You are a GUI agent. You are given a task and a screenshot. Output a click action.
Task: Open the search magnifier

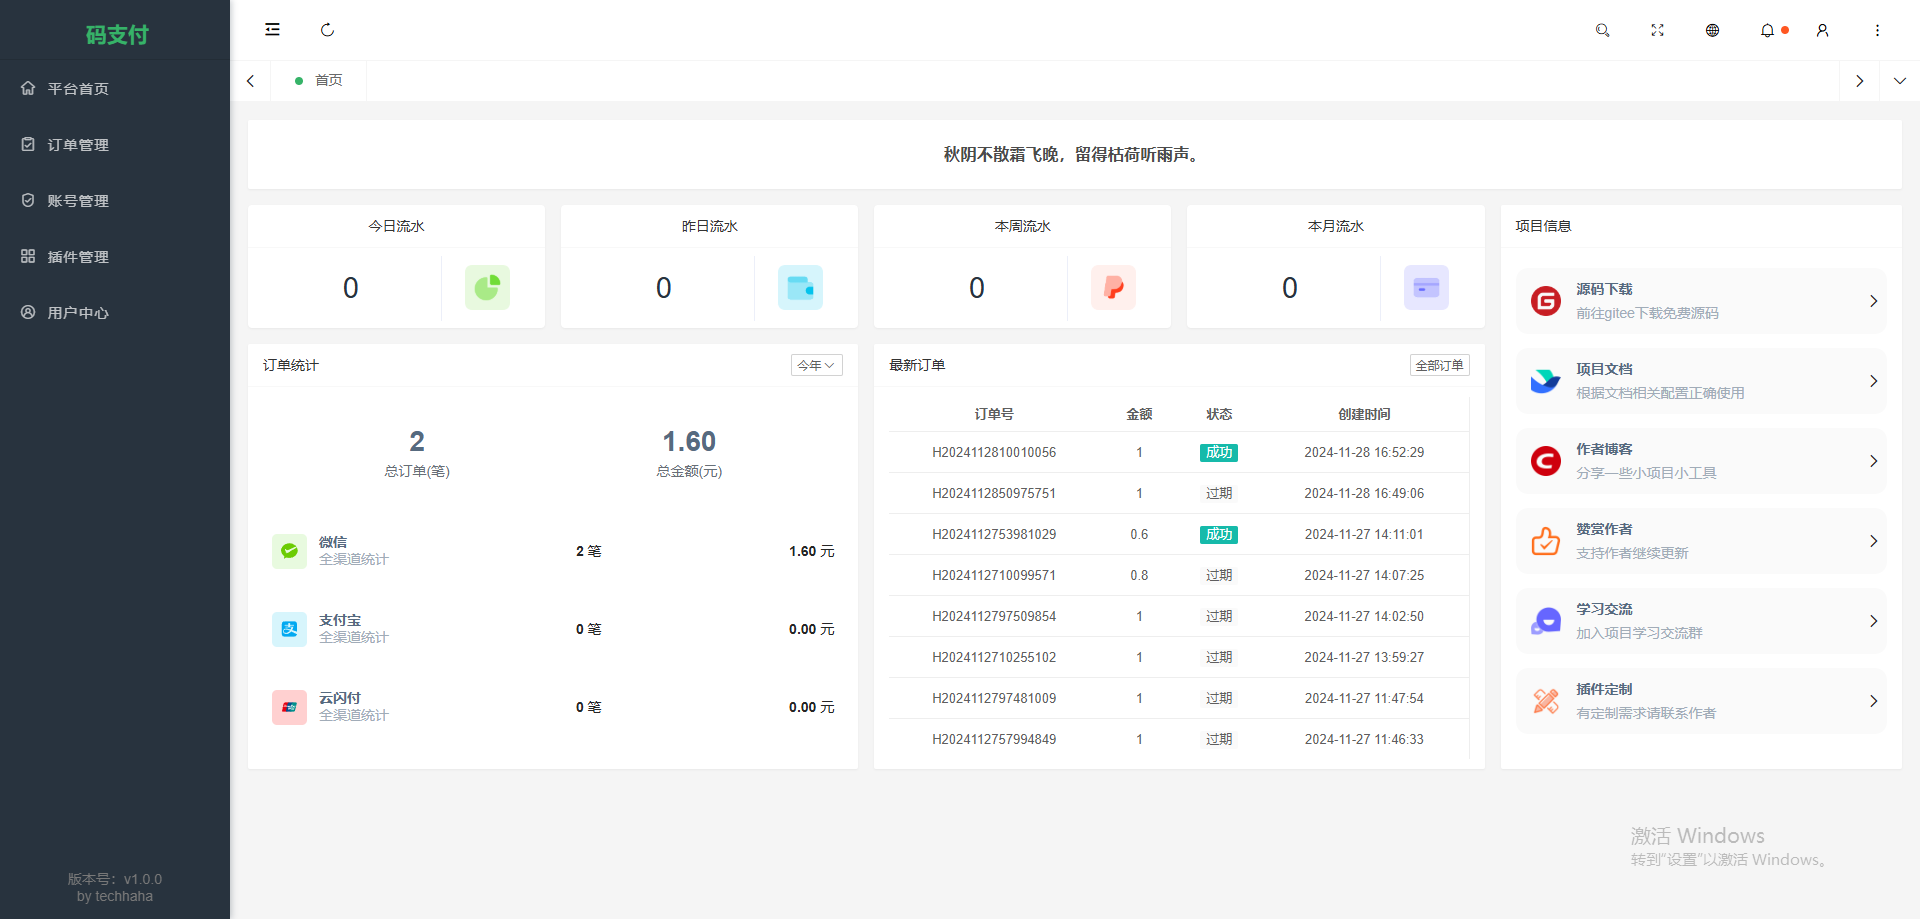[x=1602, y=30]
